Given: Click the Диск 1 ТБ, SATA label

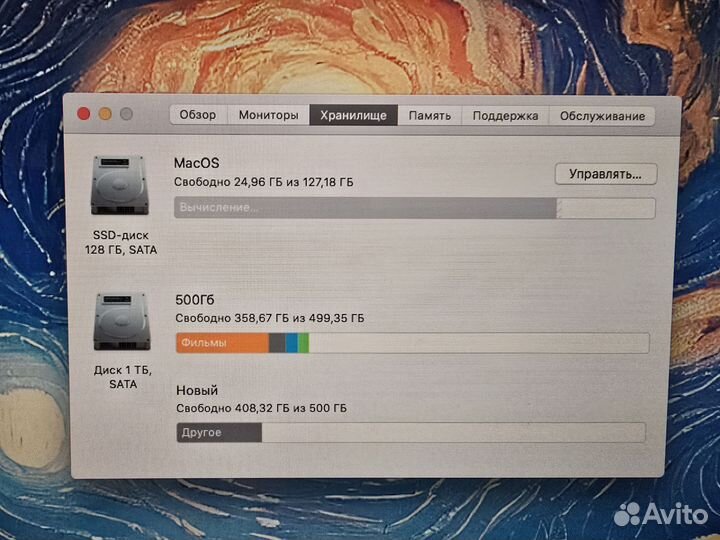Looking at the screenshot, I should pyautogui.click(x=123, y=377).
